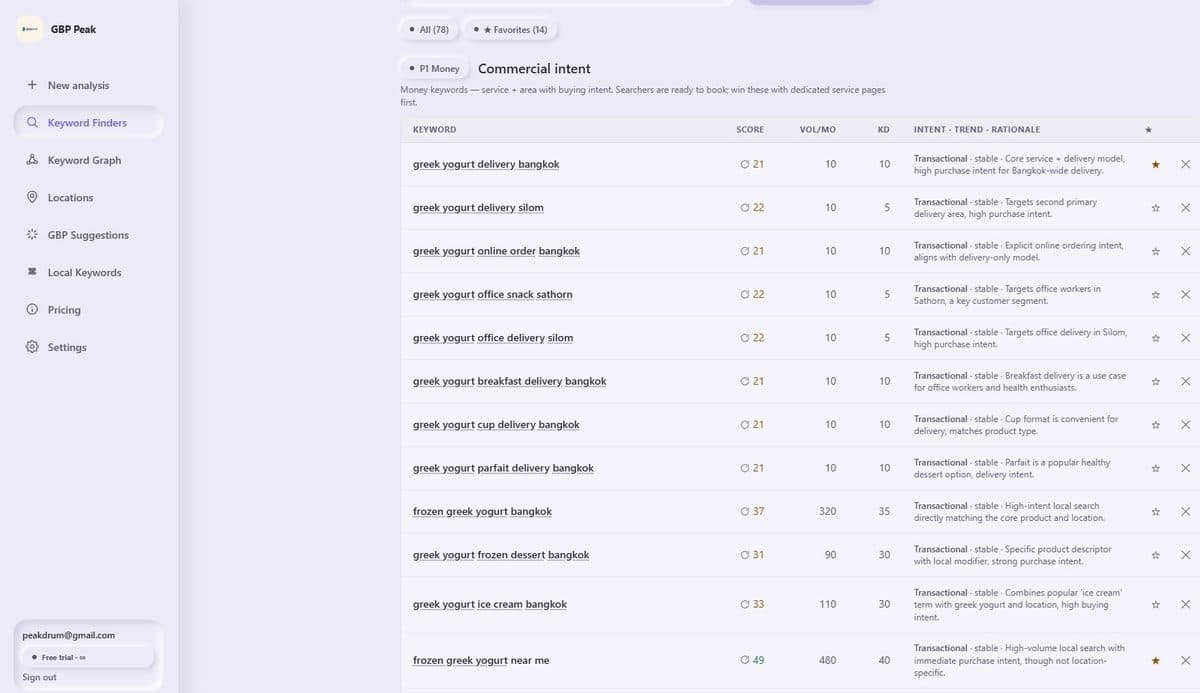Remove greek yogurt cup delivery bangkok row
Image resolution: width=1200 pixels, height=693 pixels.
pyautogui.click(x=1185, y=425)
